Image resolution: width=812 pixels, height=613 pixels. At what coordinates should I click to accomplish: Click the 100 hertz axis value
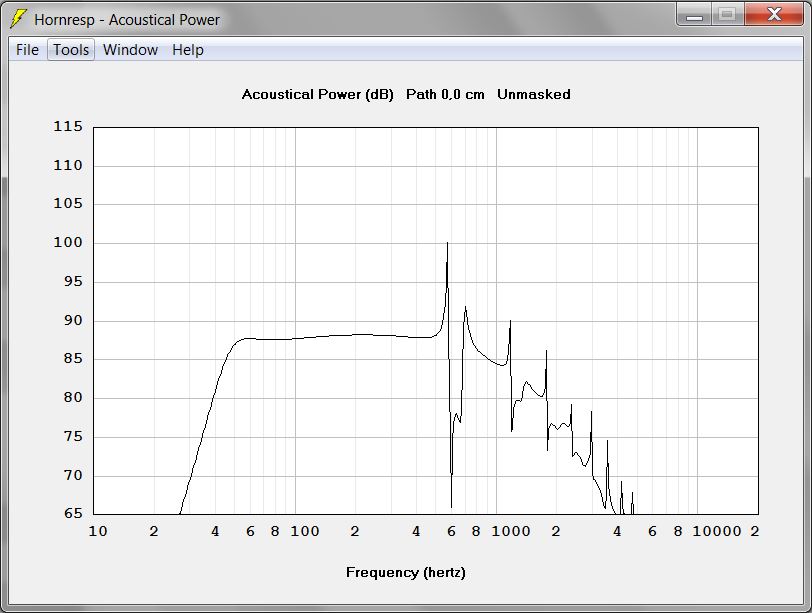point(304,531)
